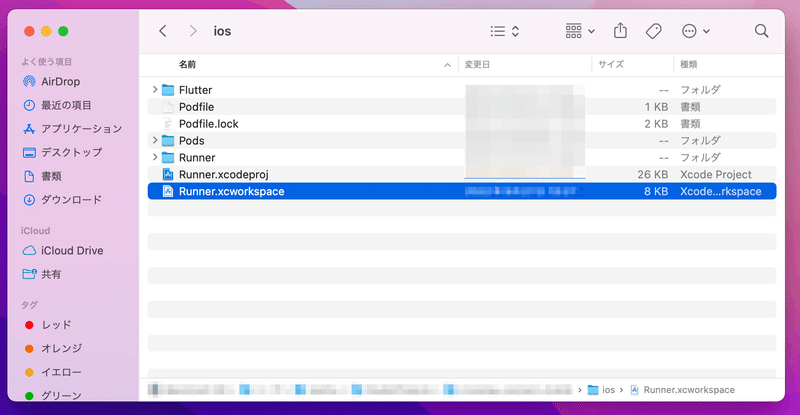Viewport: 800px width, 415px height.
Task: Zoom the window with green button
Action: [x=63, y=31]
